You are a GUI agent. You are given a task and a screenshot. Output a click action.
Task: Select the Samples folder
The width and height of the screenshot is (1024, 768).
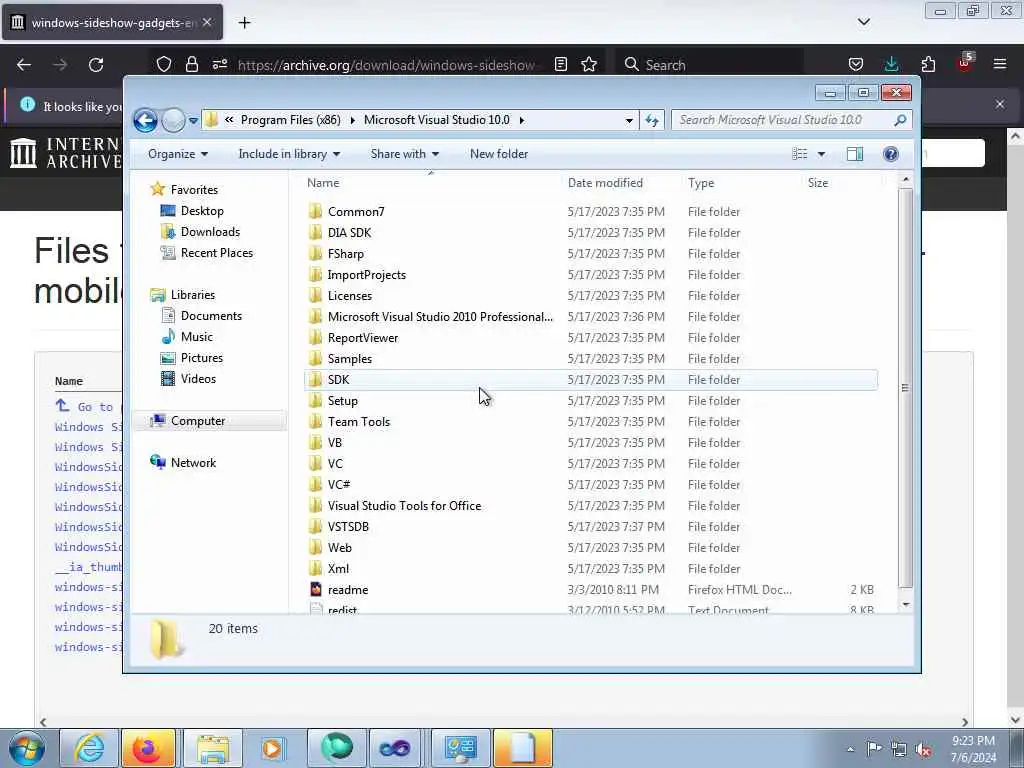click(349, 359)
